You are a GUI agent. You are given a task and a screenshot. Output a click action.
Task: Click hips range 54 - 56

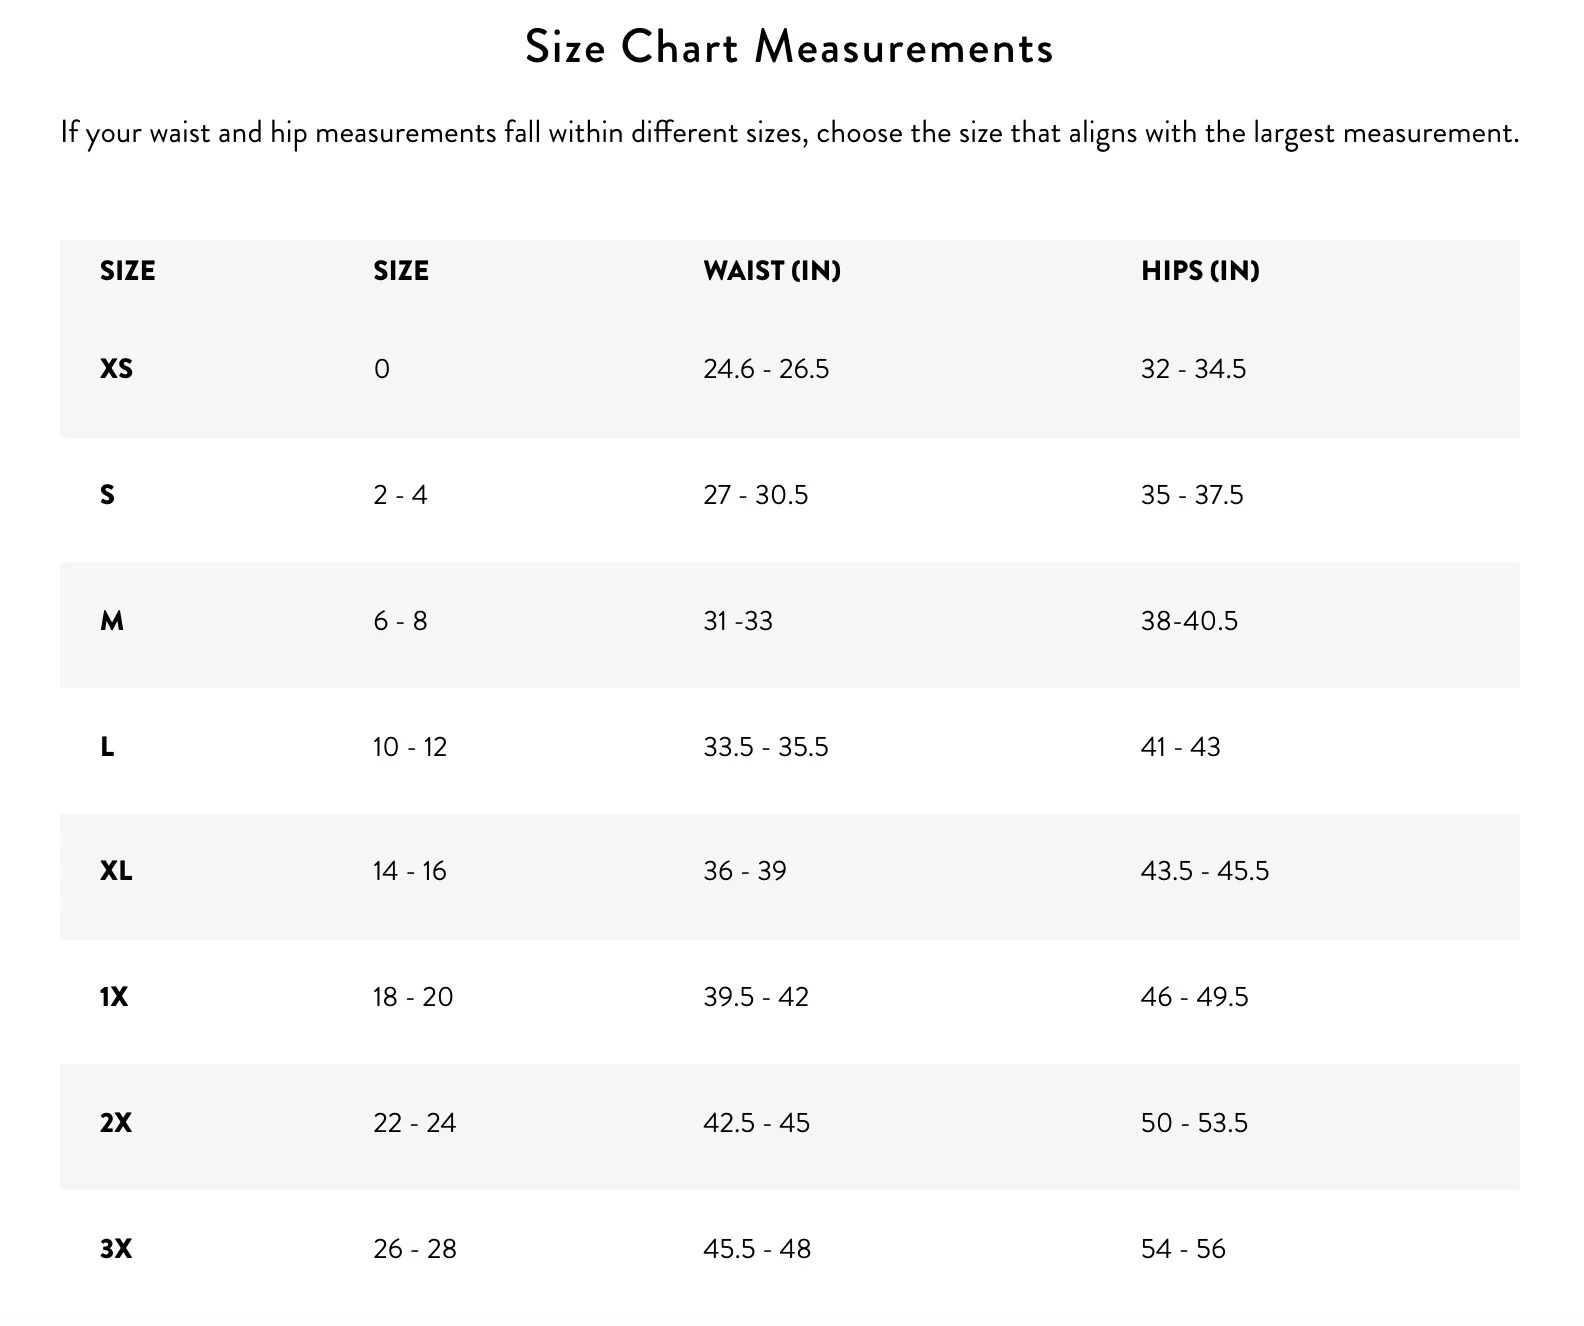1182,1249
